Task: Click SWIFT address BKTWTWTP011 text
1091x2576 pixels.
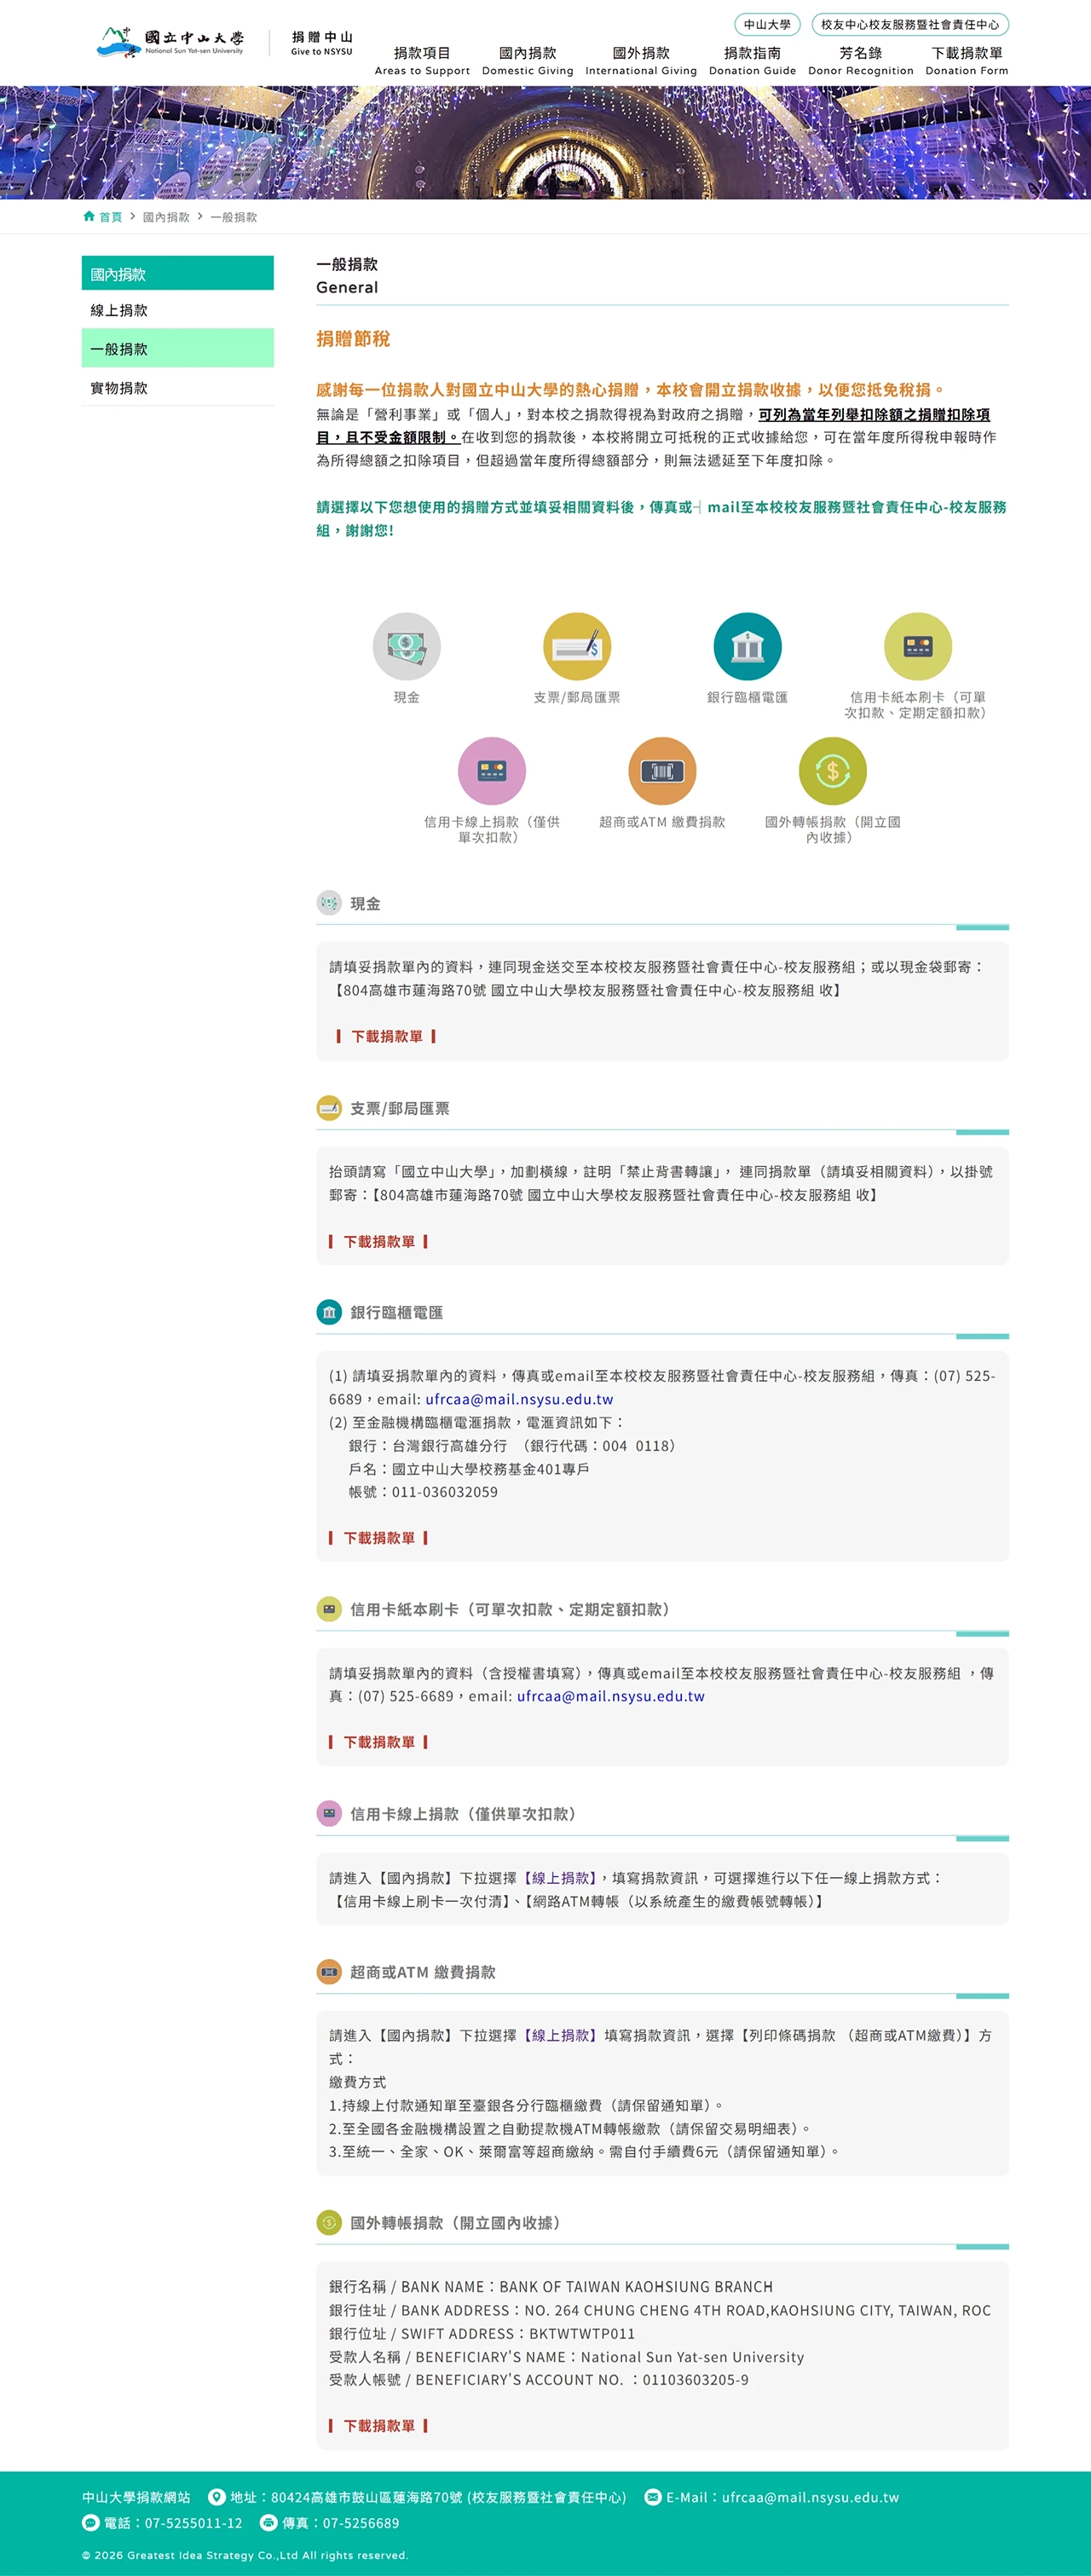Action: pyautogui.click(x=582, y=2333)
